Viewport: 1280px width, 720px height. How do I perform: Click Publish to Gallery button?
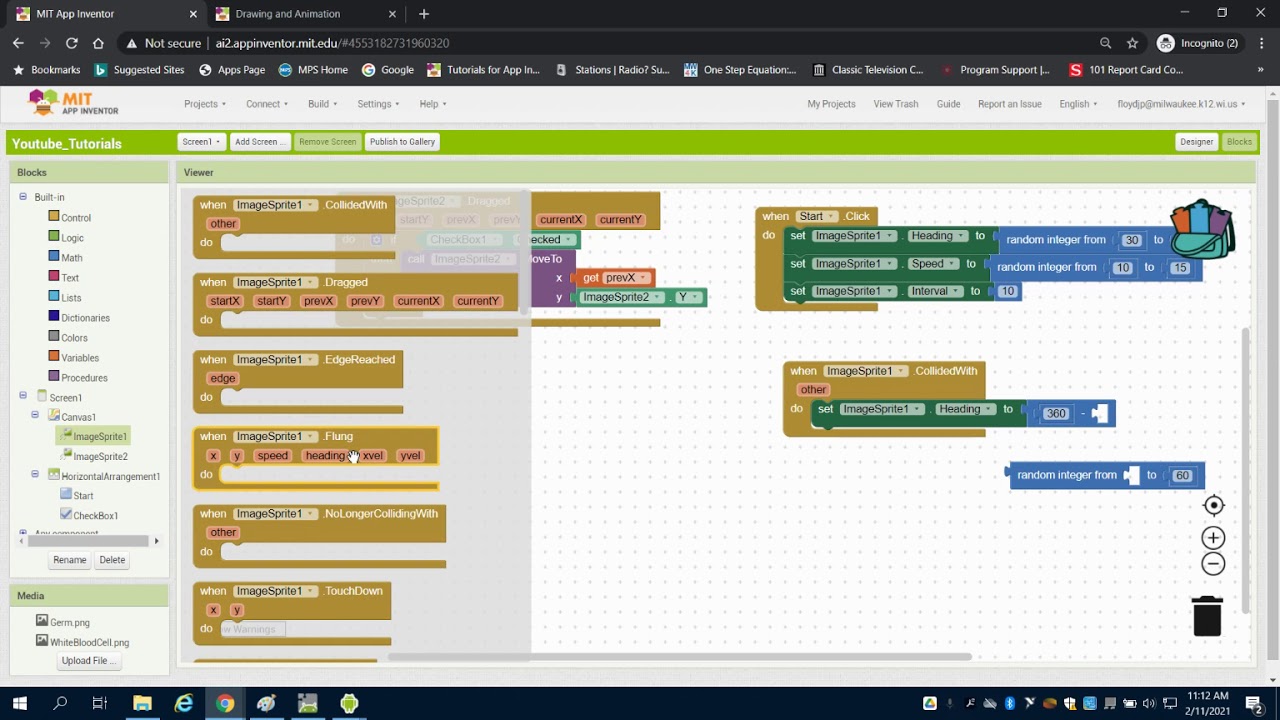click(402, 142)
